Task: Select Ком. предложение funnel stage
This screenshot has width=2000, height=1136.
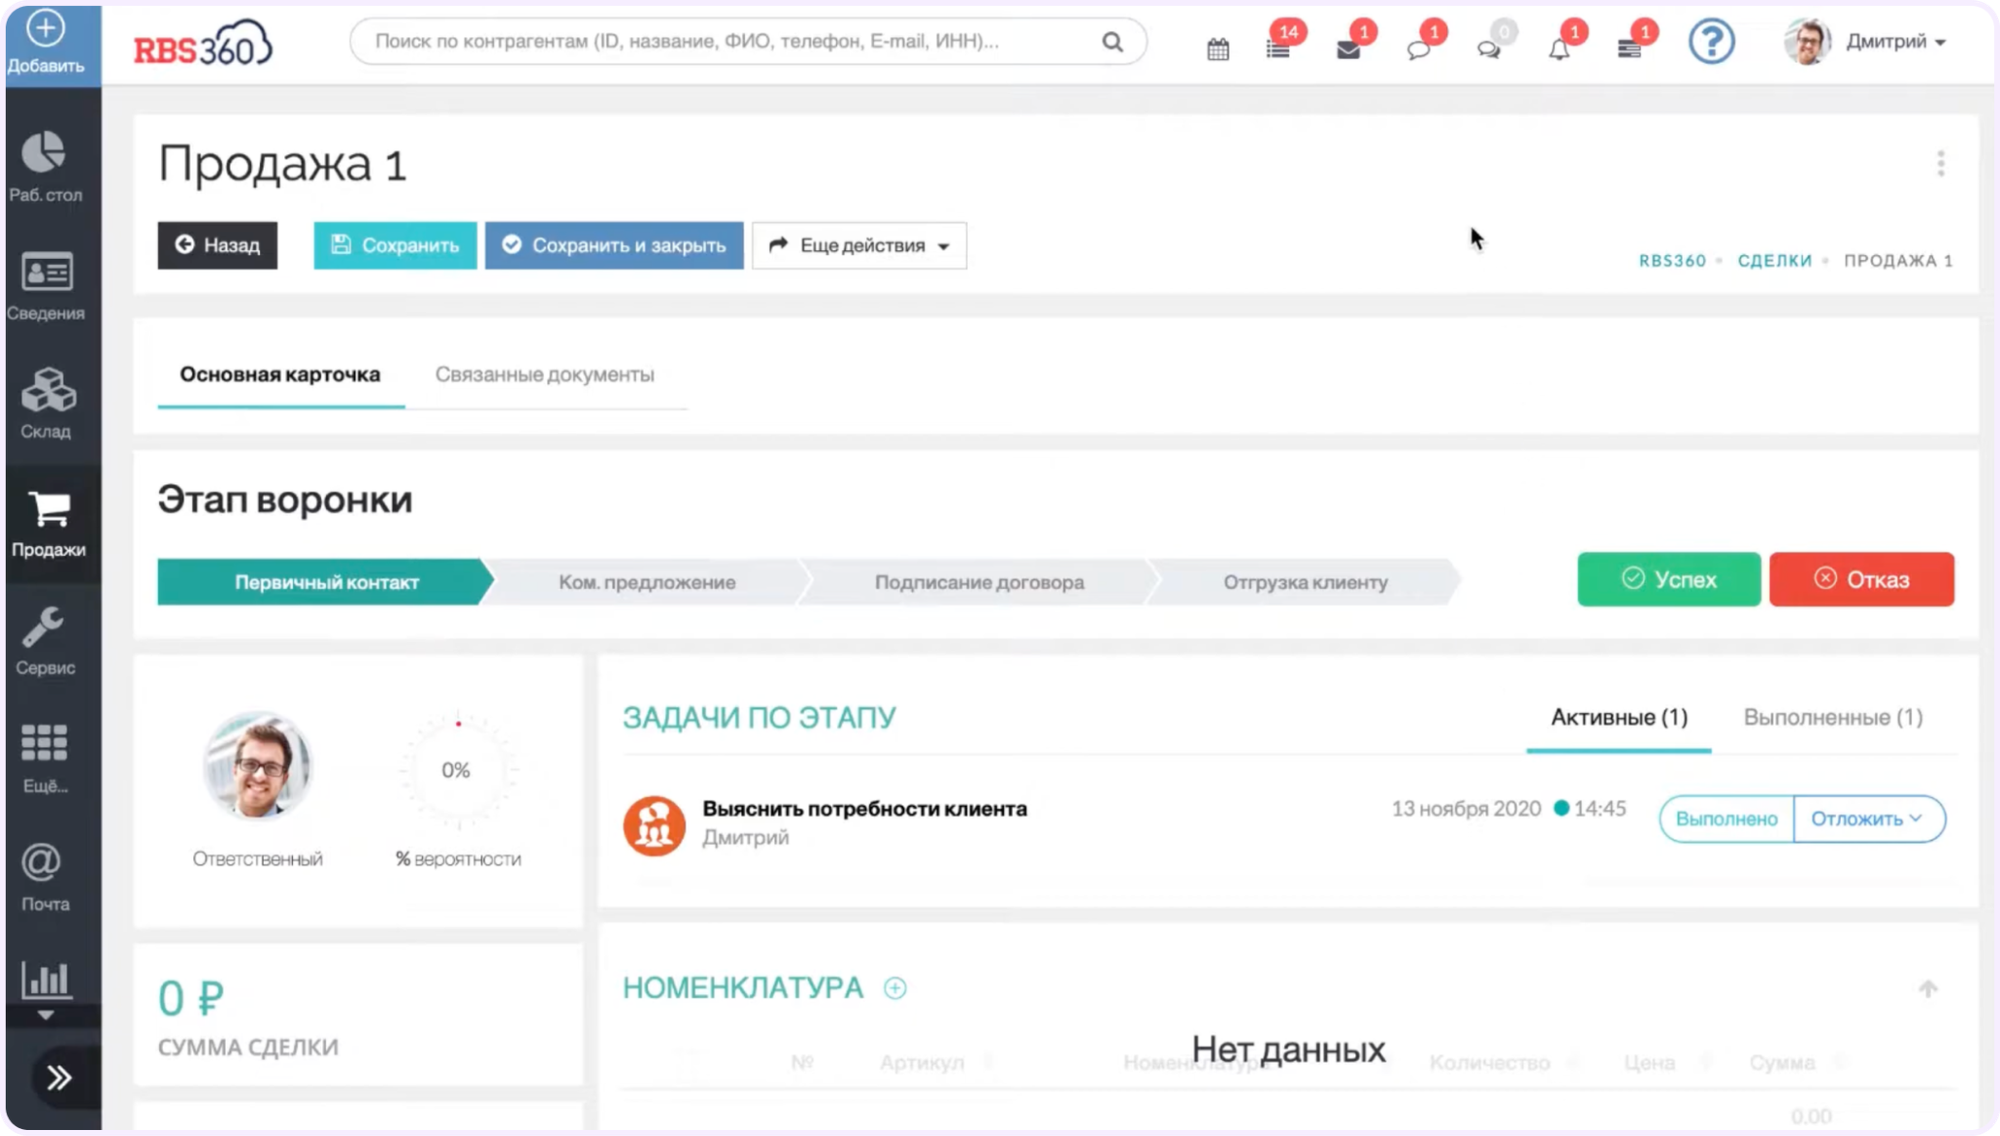Action: coord(647,582)
